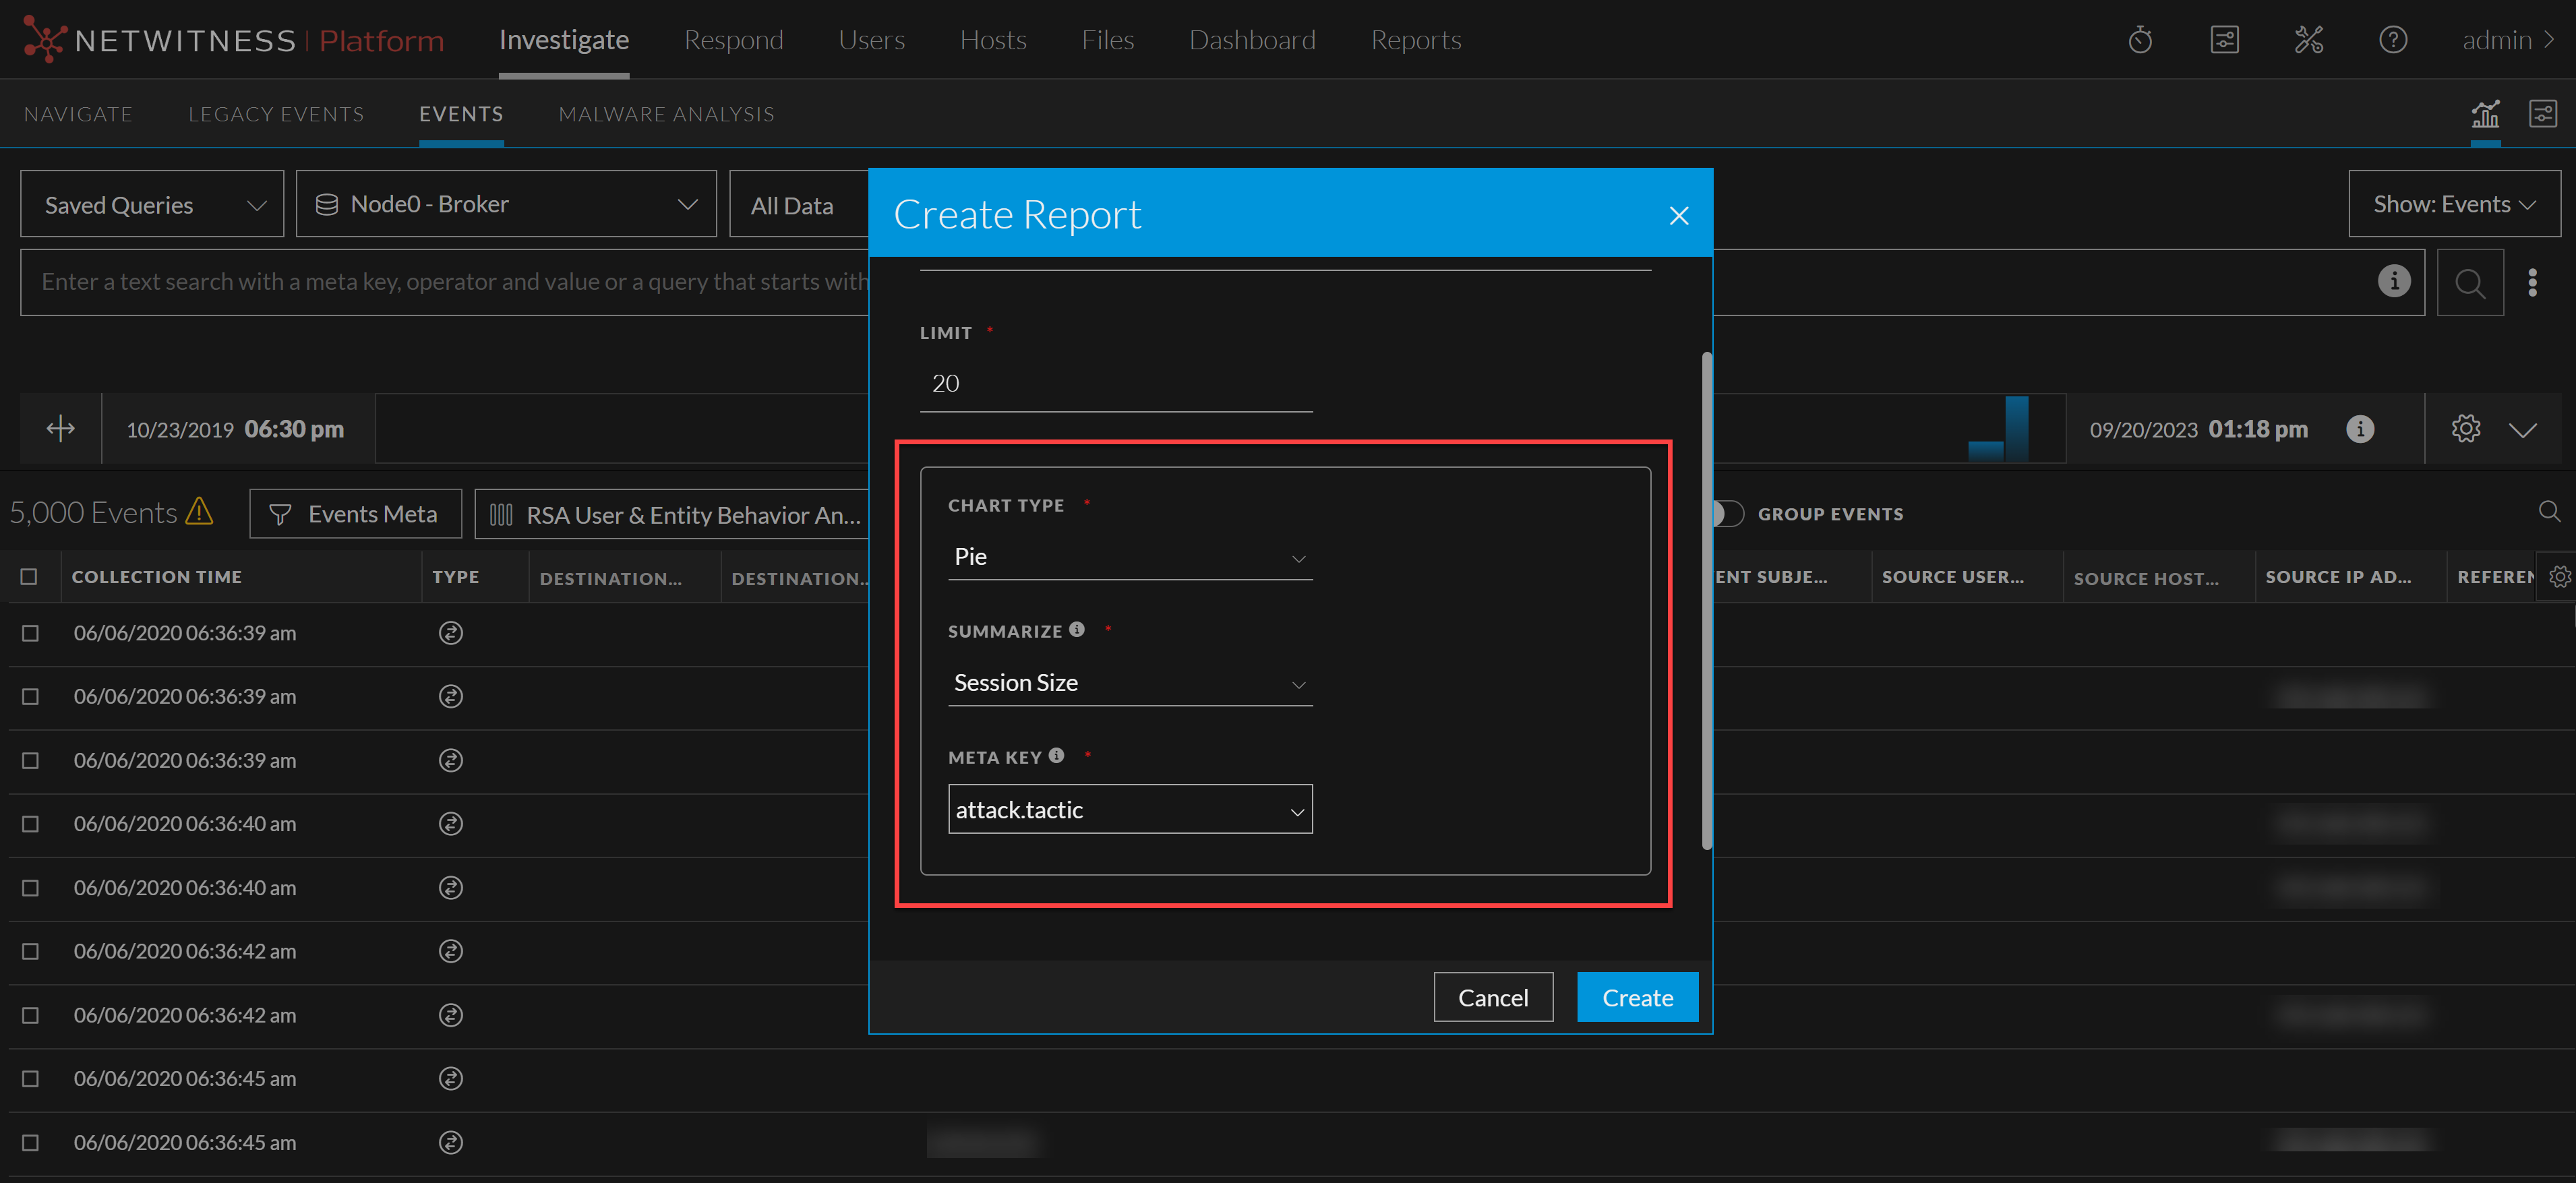2576x1183 pixels.
Task: Click the info icon next to Summarize
Action: [1076, 629]
